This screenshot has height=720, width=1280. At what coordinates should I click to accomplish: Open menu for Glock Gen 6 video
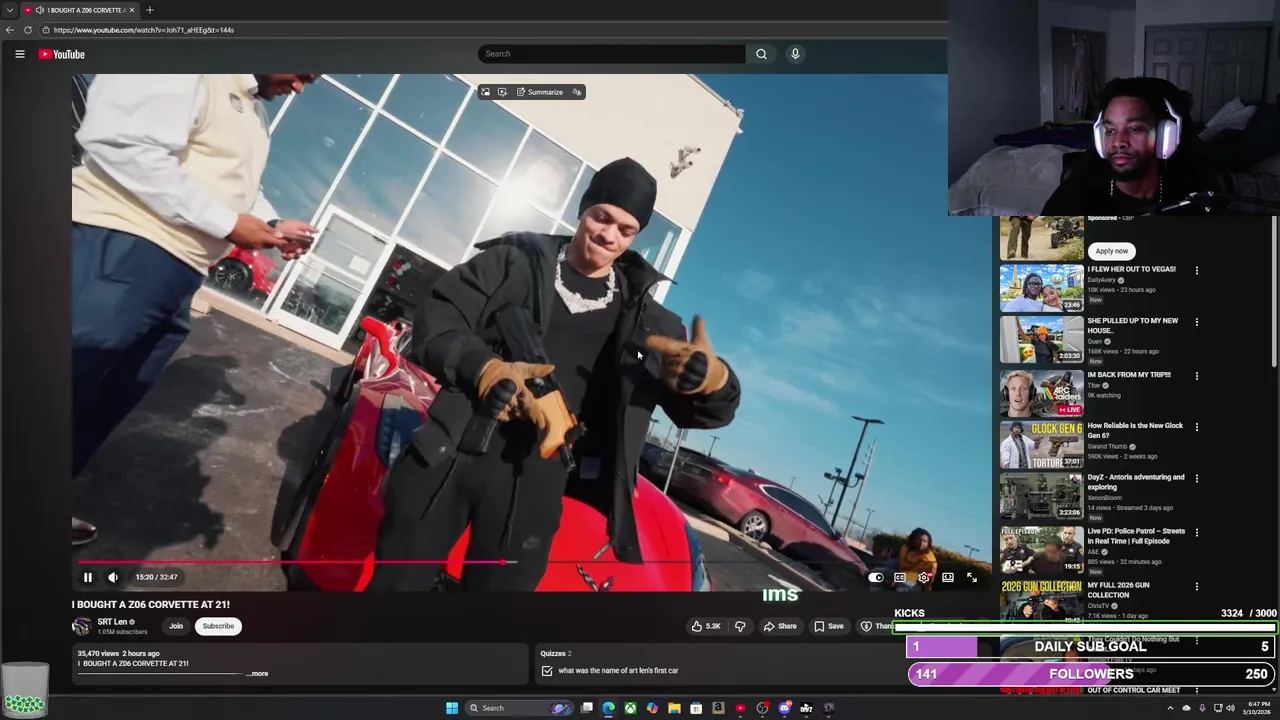pos(1197,427)
